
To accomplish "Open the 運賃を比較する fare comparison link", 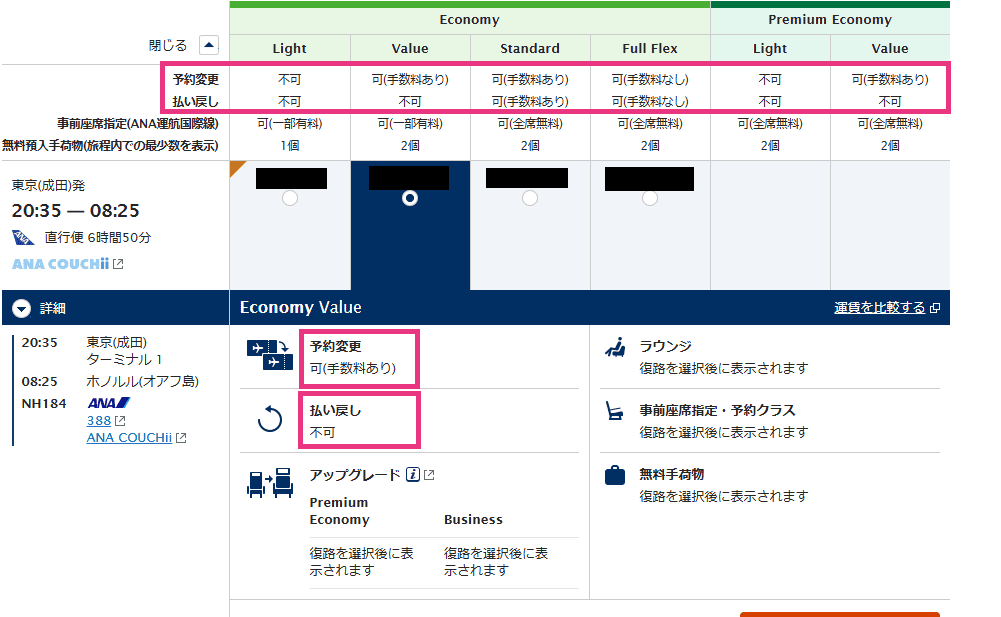I will 879,308.
